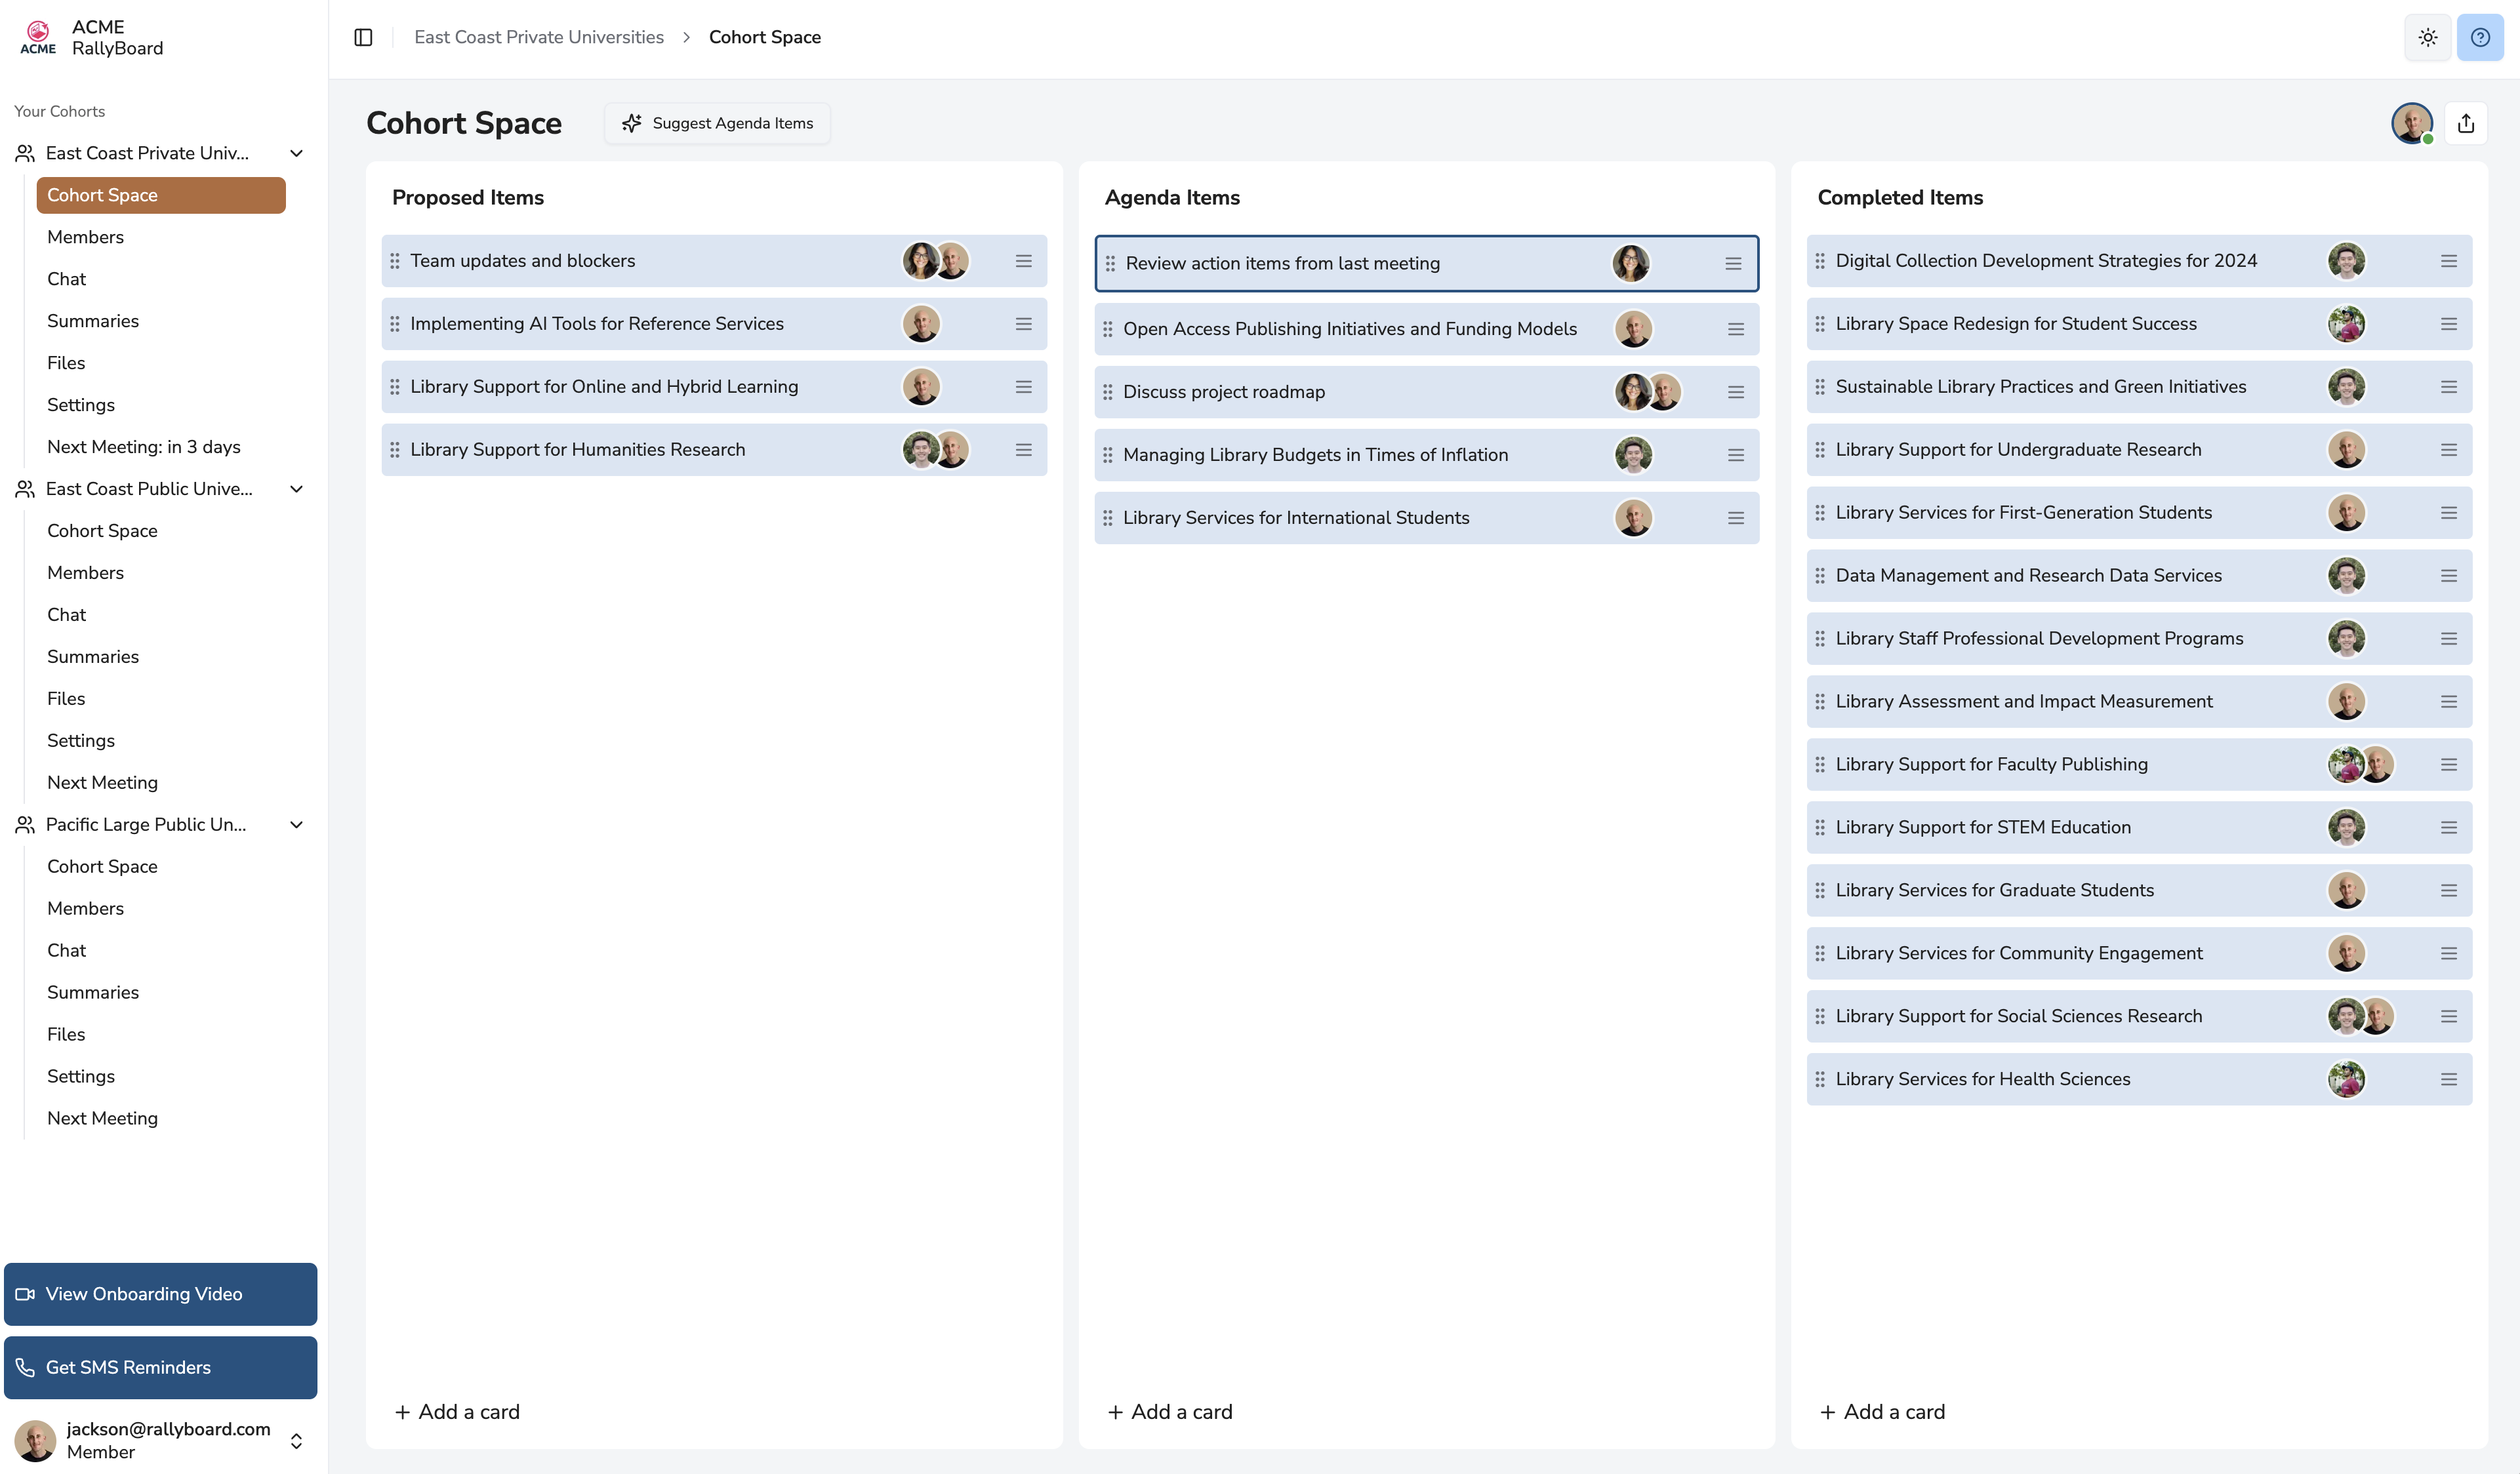Screen dimensions: 2520x1474
Task: Click drag handle on Library Support for STEM Education
Action: 1820,827
